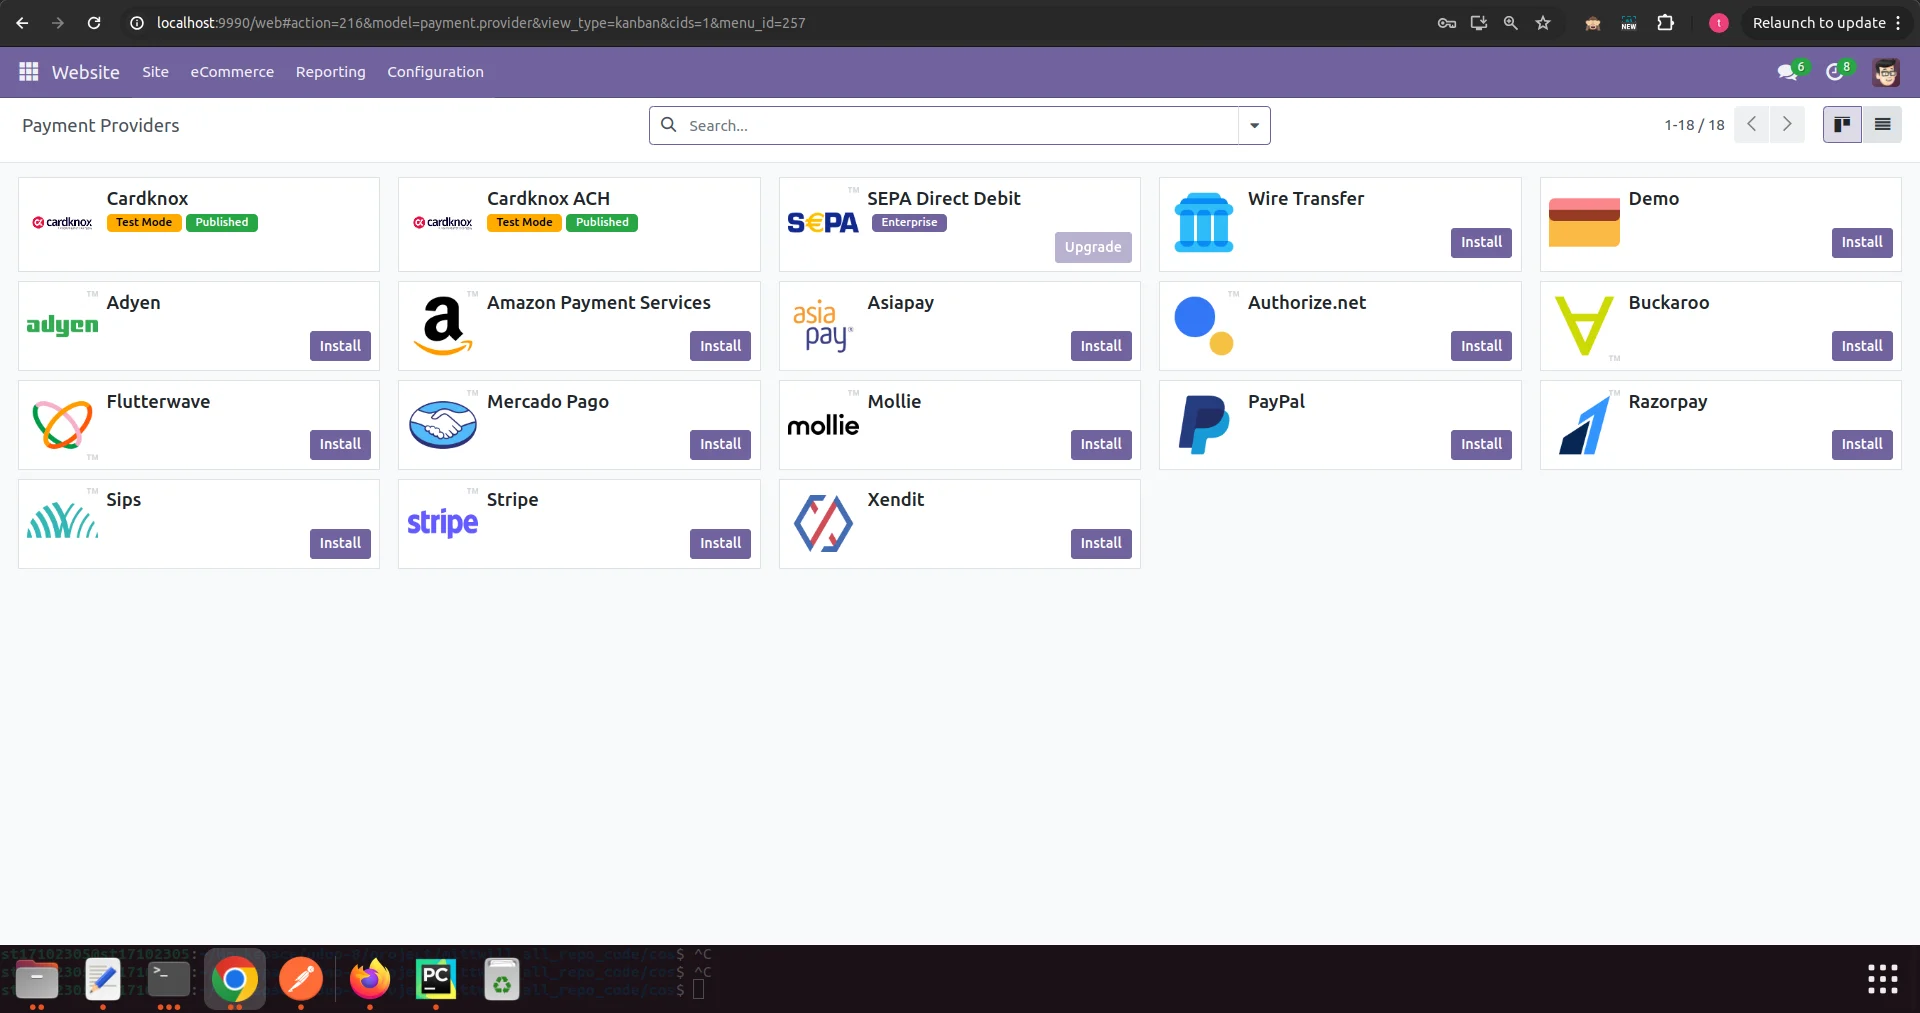The image size is (1920, 1013).
Task: Install the Wire Transfer provider
Action: tap(1481, 242)
